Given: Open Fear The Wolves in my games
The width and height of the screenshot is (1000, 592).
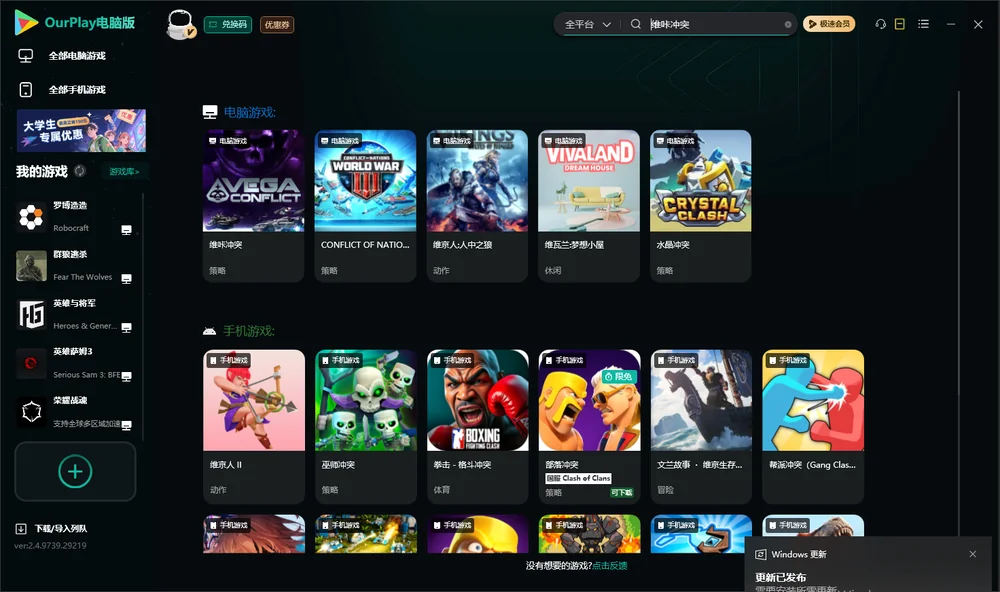Looking at the screenshot, I should (x=75, y=265).
